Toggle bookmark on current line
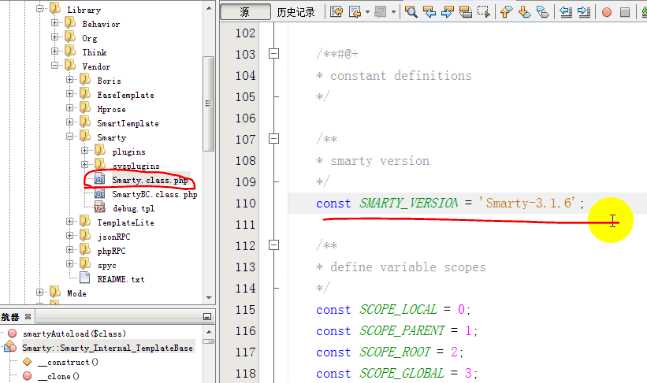This screenshot has height=383, width=647. tap(543, 12)
